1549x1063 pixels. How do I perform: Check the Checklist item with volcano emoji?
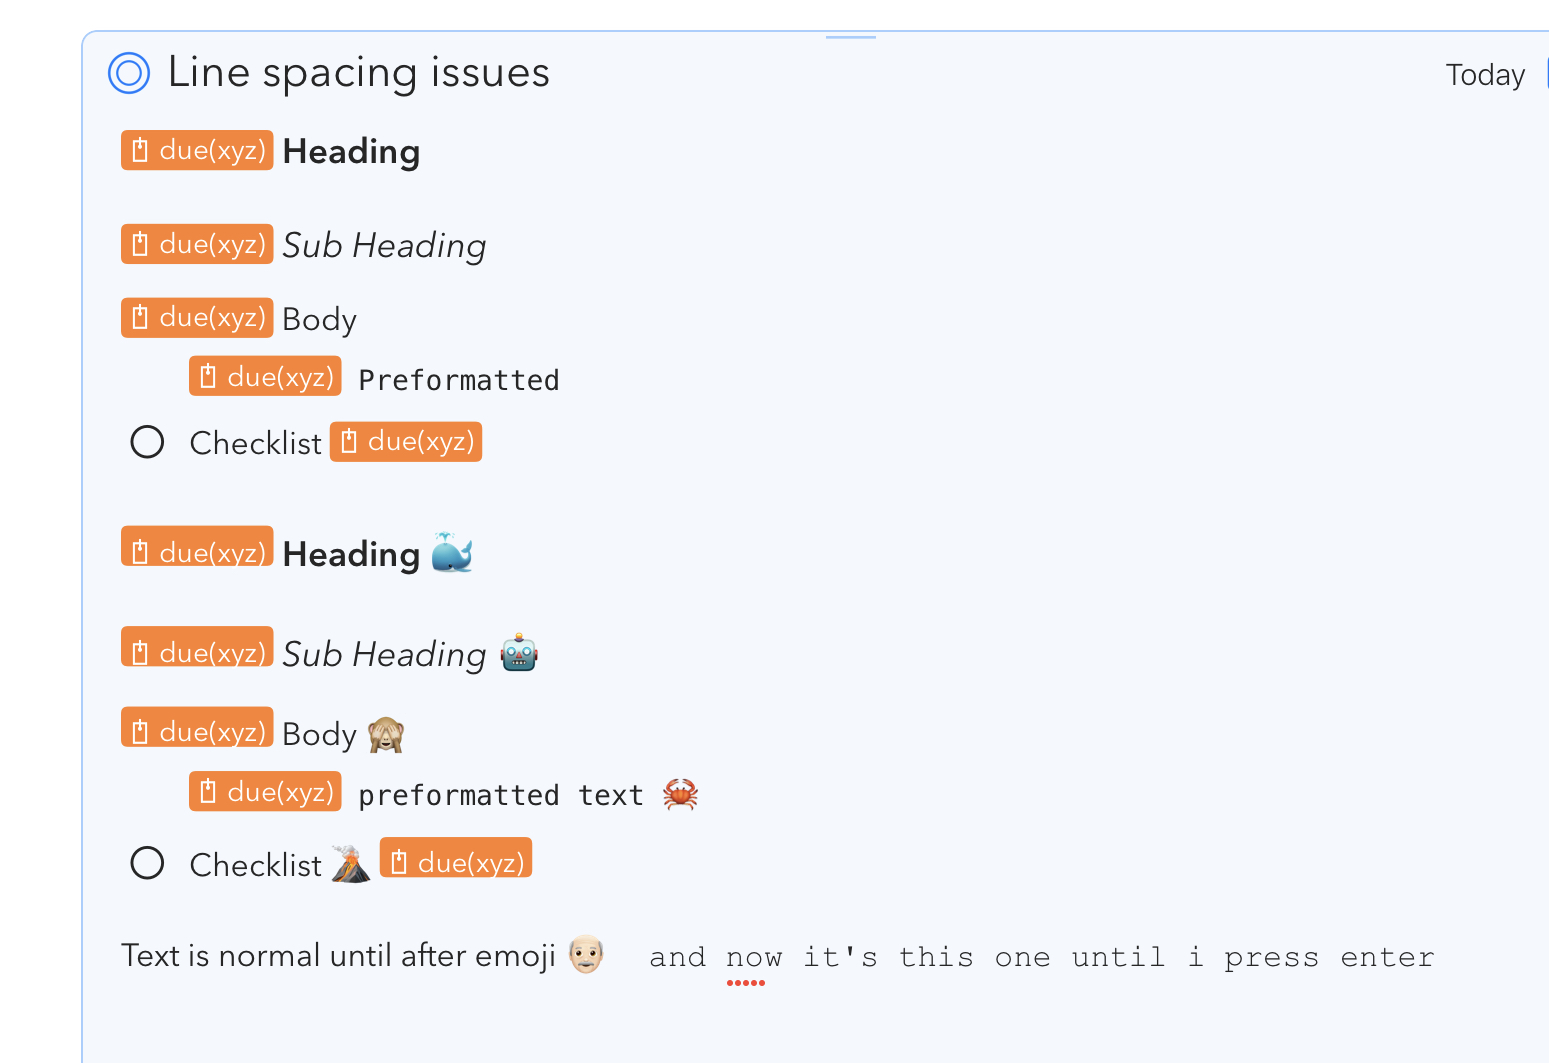point(147,863)
